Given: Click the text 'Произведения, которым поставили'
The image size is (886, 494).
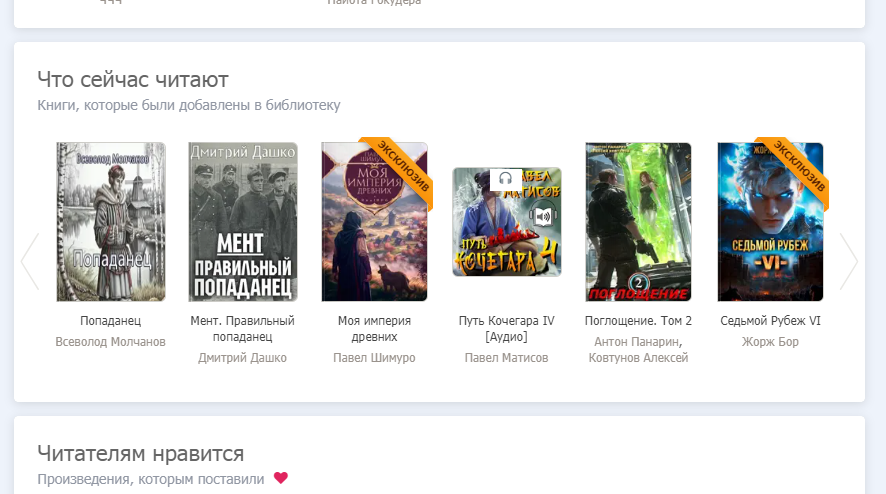Looking at the screenshot, I should tap(151, 479).
